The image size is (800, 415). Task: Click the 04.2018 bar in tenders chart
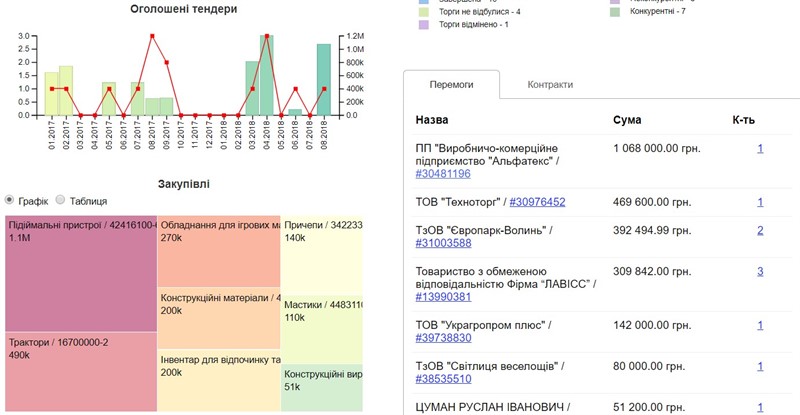pos(266,75)
